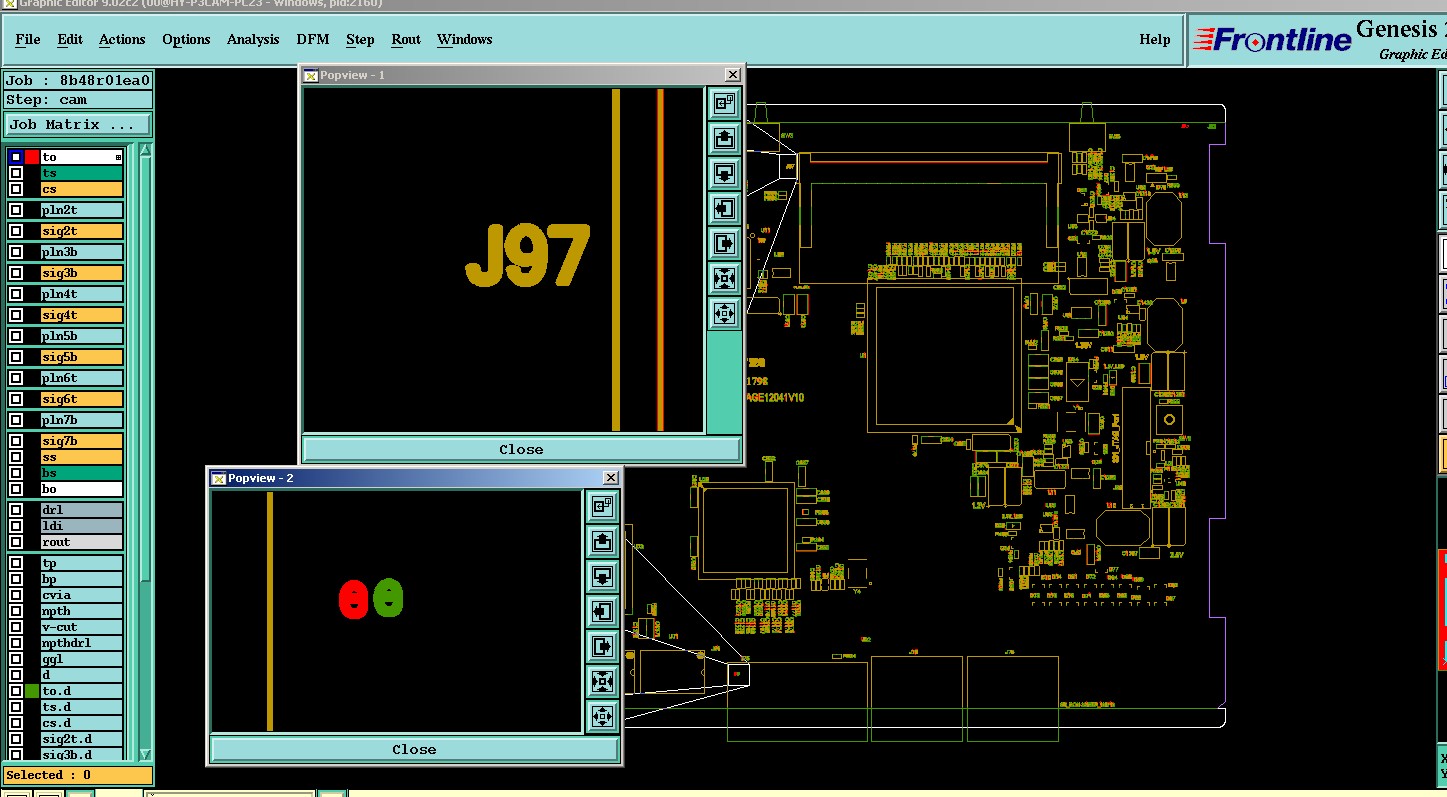Open the File menu

tap(28, 40)
